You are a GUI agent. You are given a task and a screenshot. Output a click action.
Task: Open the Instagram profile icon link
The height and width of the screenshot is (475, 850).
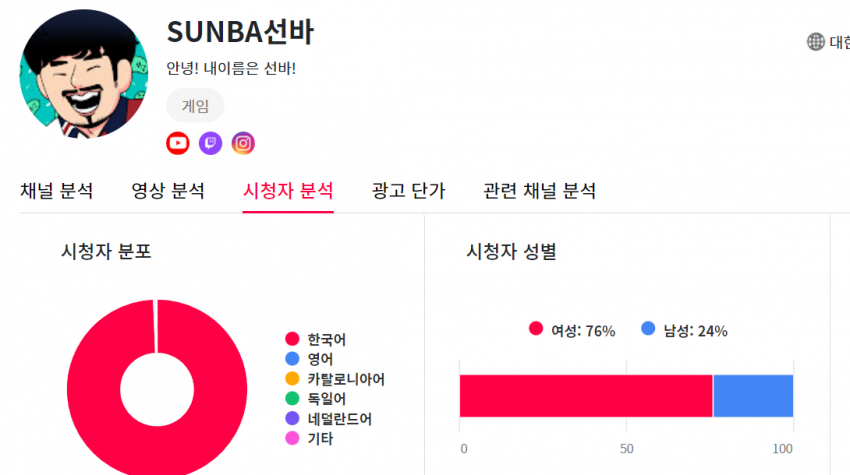[x=243, y=143]
